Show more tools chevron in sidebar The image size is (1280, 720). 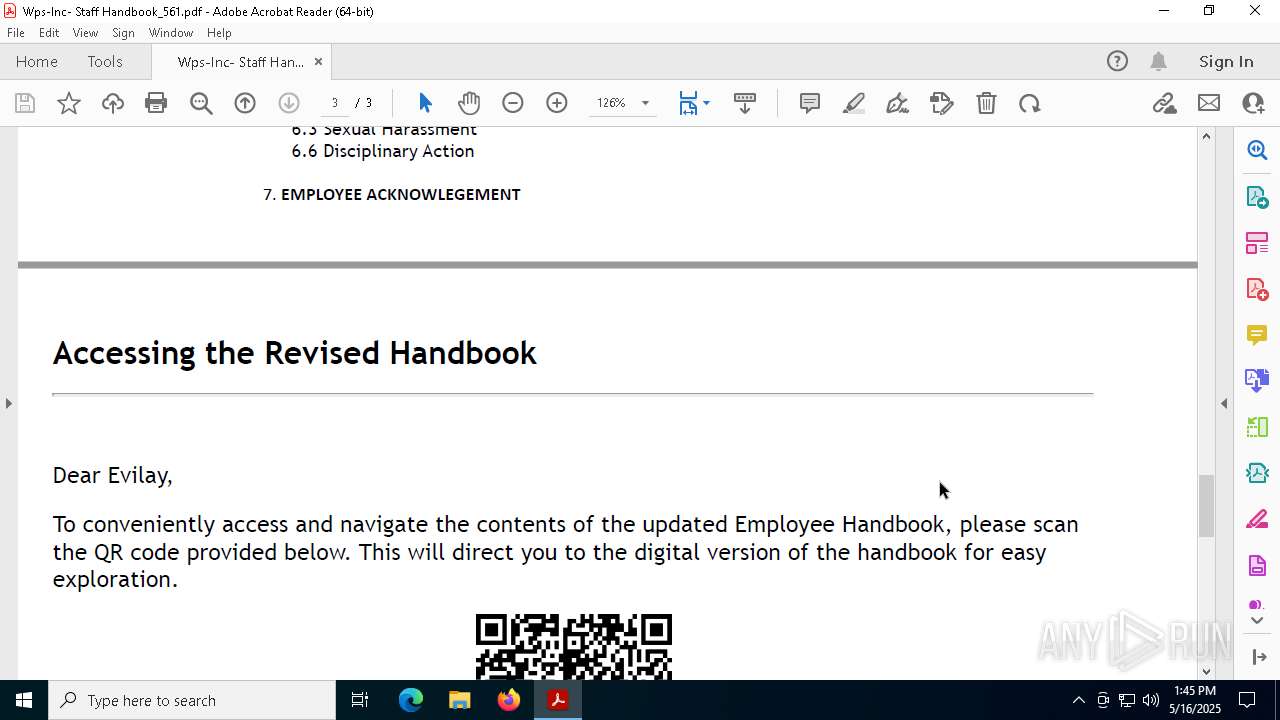coord(1257,621)
